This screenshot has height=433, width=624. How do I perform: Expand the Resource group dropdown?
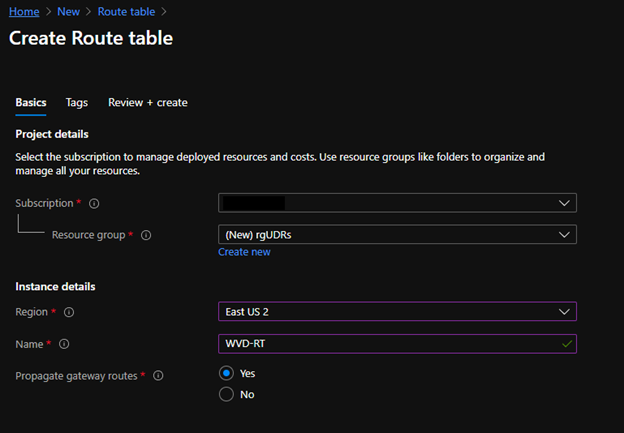point(397,235)
